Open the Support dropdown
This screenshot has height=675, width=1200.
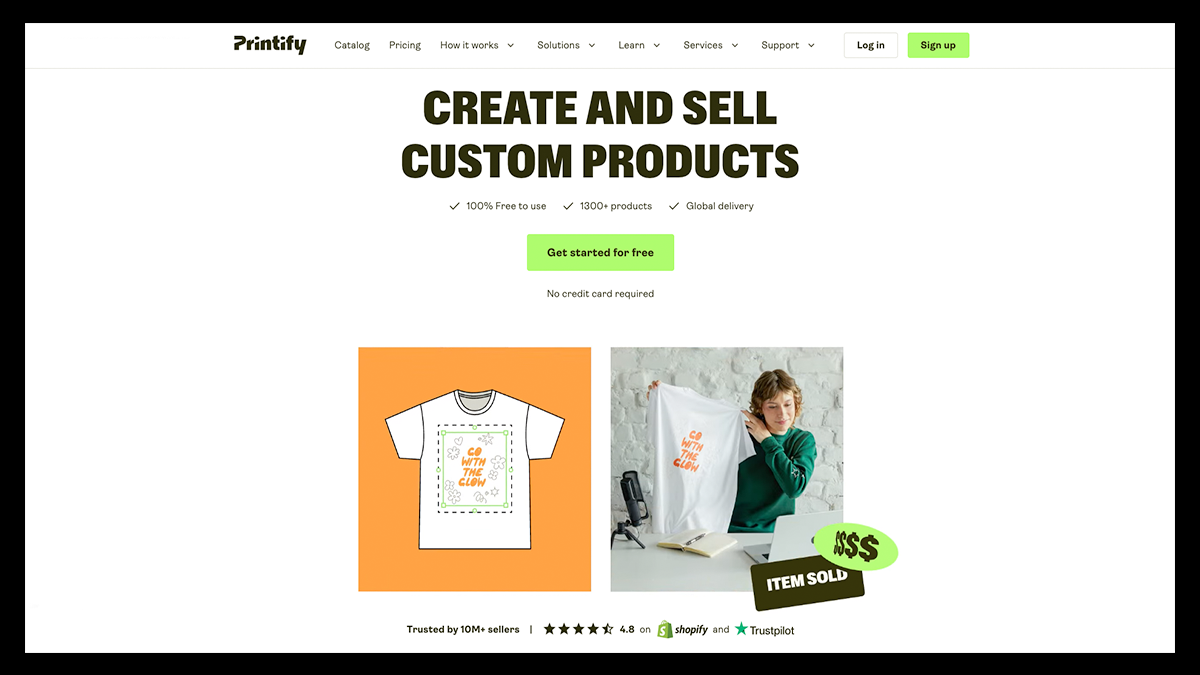click(788, 45)
